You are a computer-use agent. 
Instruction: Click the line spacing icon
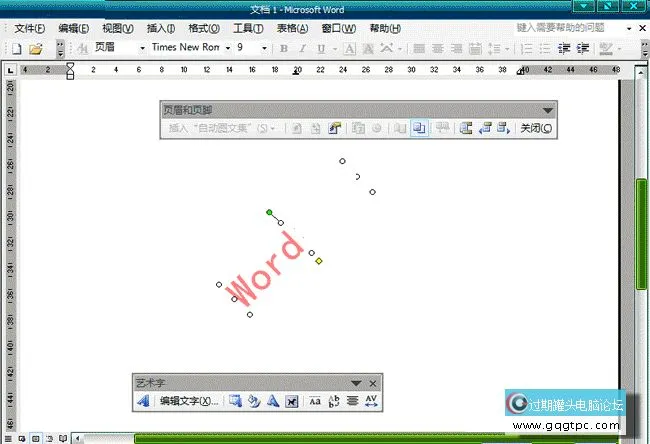click(494, 49)
